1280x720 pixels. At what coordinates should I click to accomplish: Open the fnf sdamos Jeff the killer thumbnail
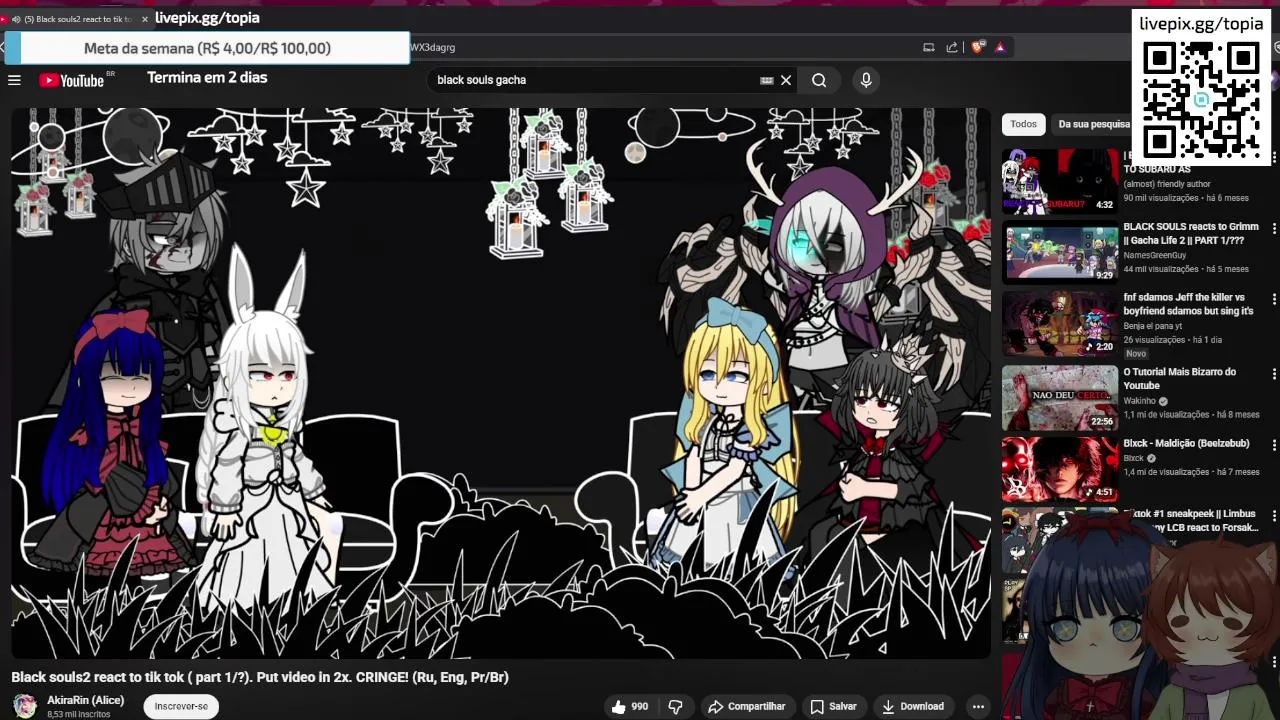pyautogui.click(x=1060, y=323)
